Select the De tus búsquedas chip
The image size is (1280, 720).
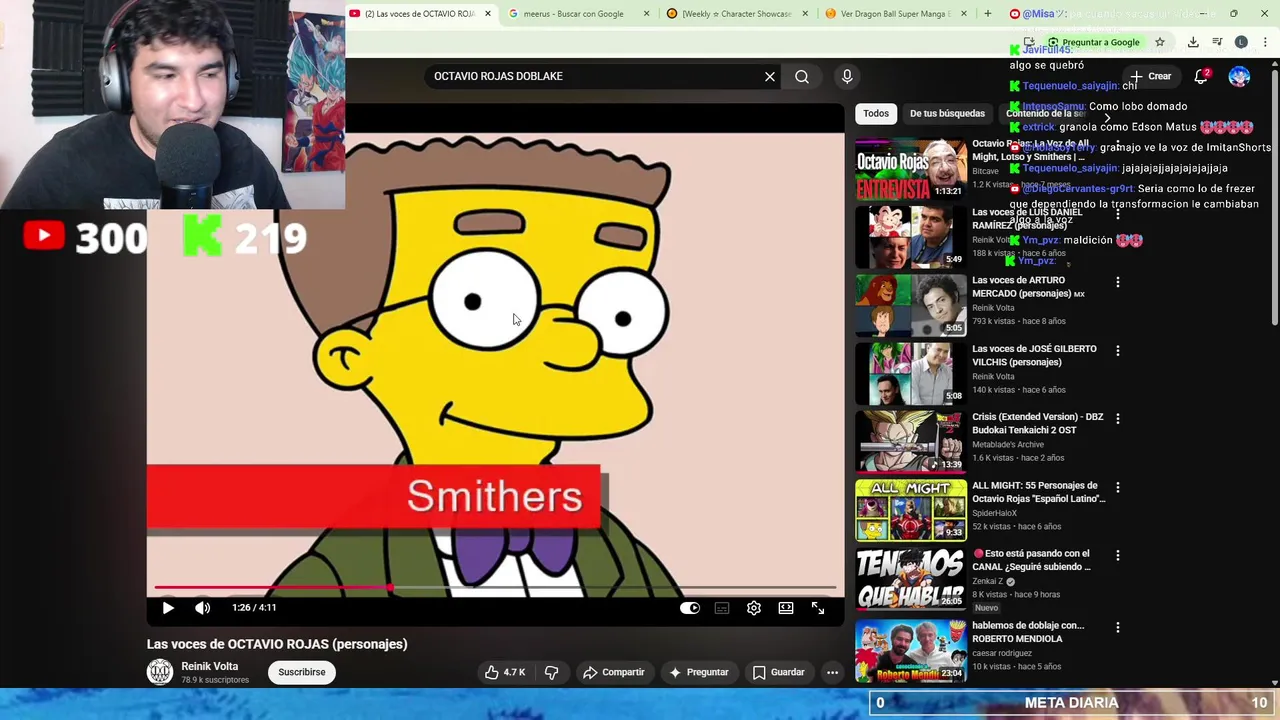pos(947,114)
